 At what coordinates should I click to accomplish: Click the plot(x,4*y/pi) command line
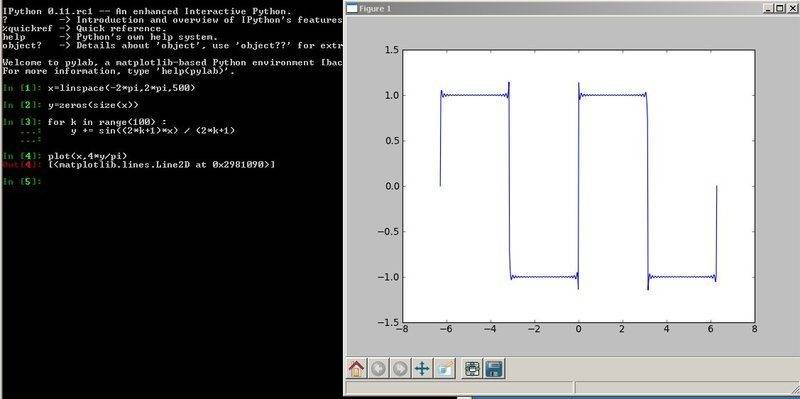pyautogui.click(x=87, y=156)
